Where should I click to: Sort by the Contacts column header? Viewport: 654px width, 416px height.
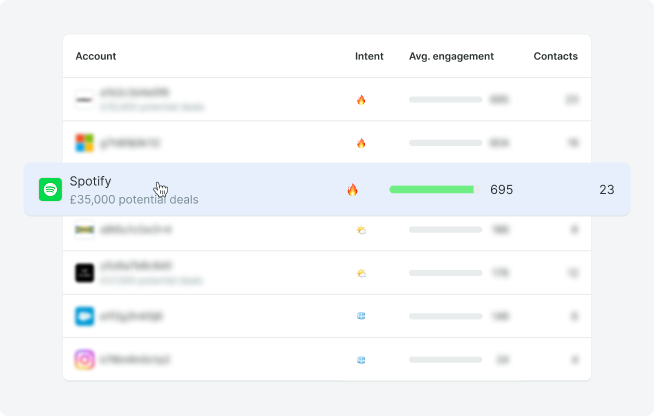tap(555, 56)
